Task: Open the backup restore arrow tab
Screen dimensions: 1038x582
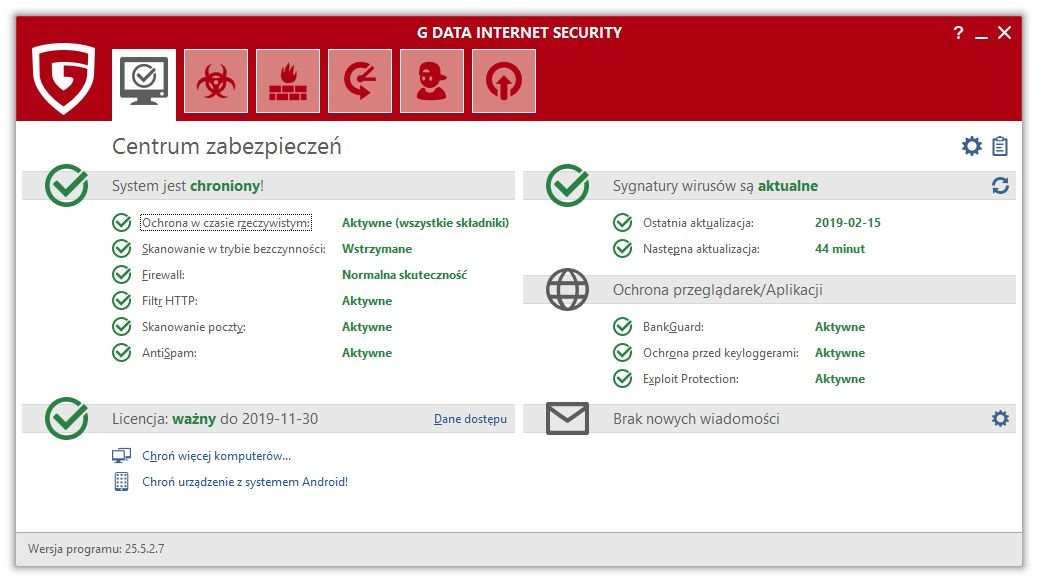Action: [359, 81]
